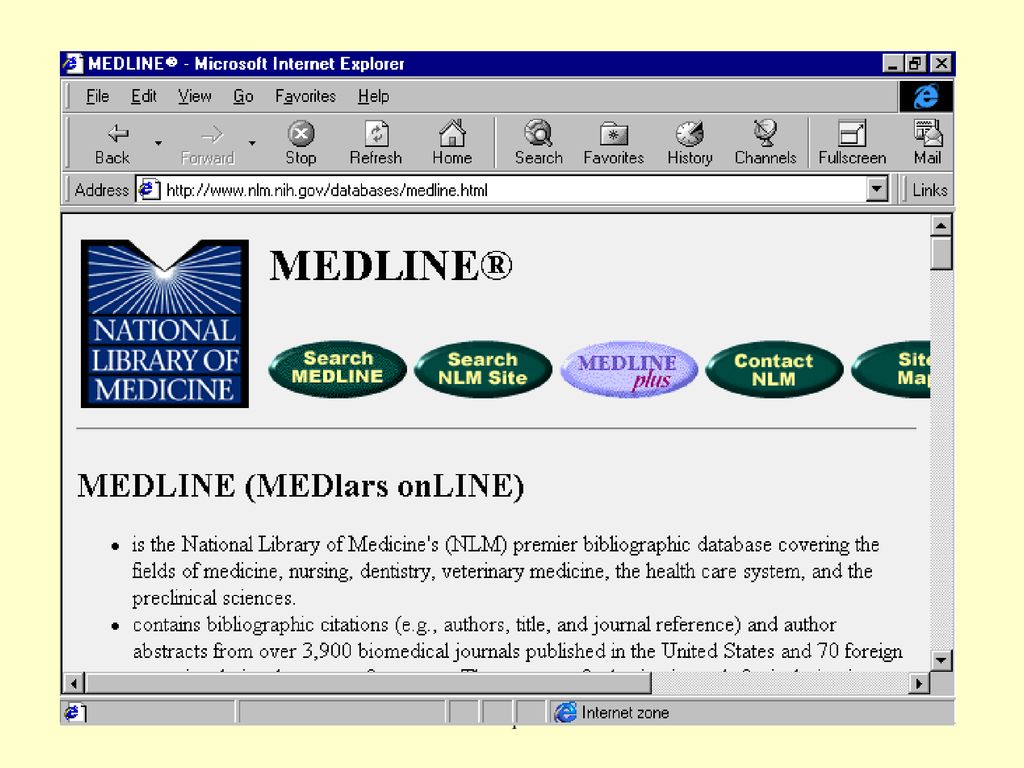Viewport: 1024px width, 768px height.
Task: Expand the Back button history dropdown arrow
Action: [158, 142]
